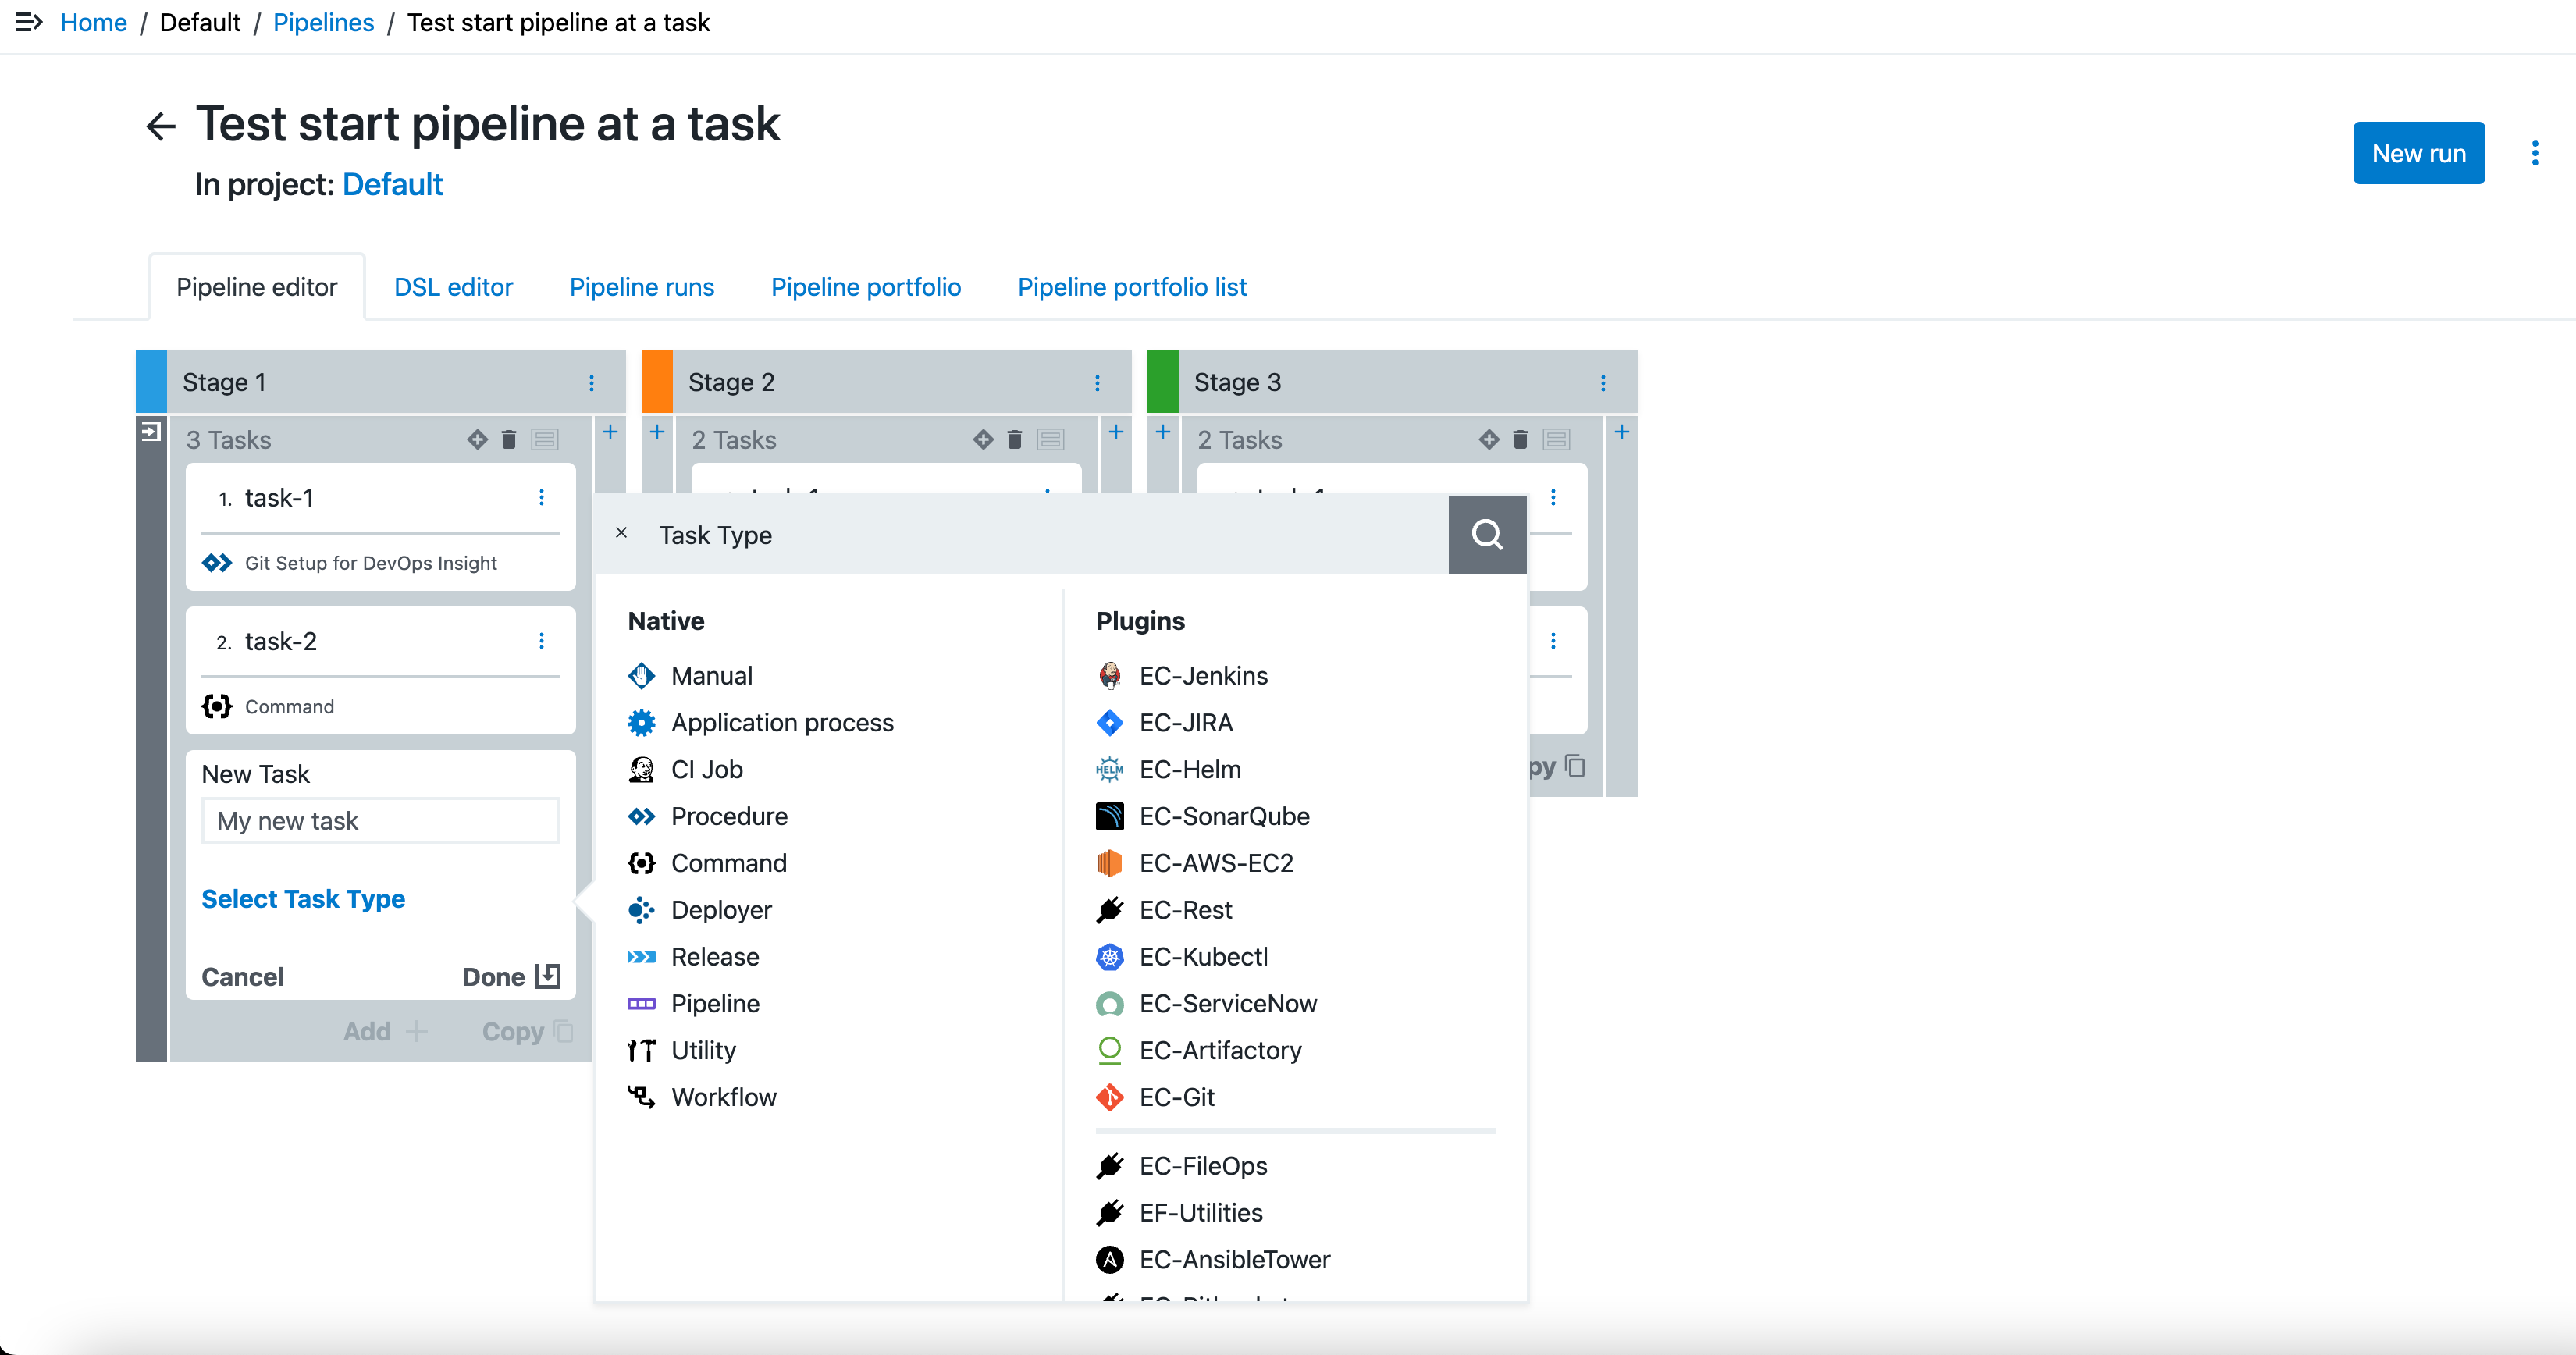
Task: Toggle the hamburger navigation menu icon
Action: [28, 22]
